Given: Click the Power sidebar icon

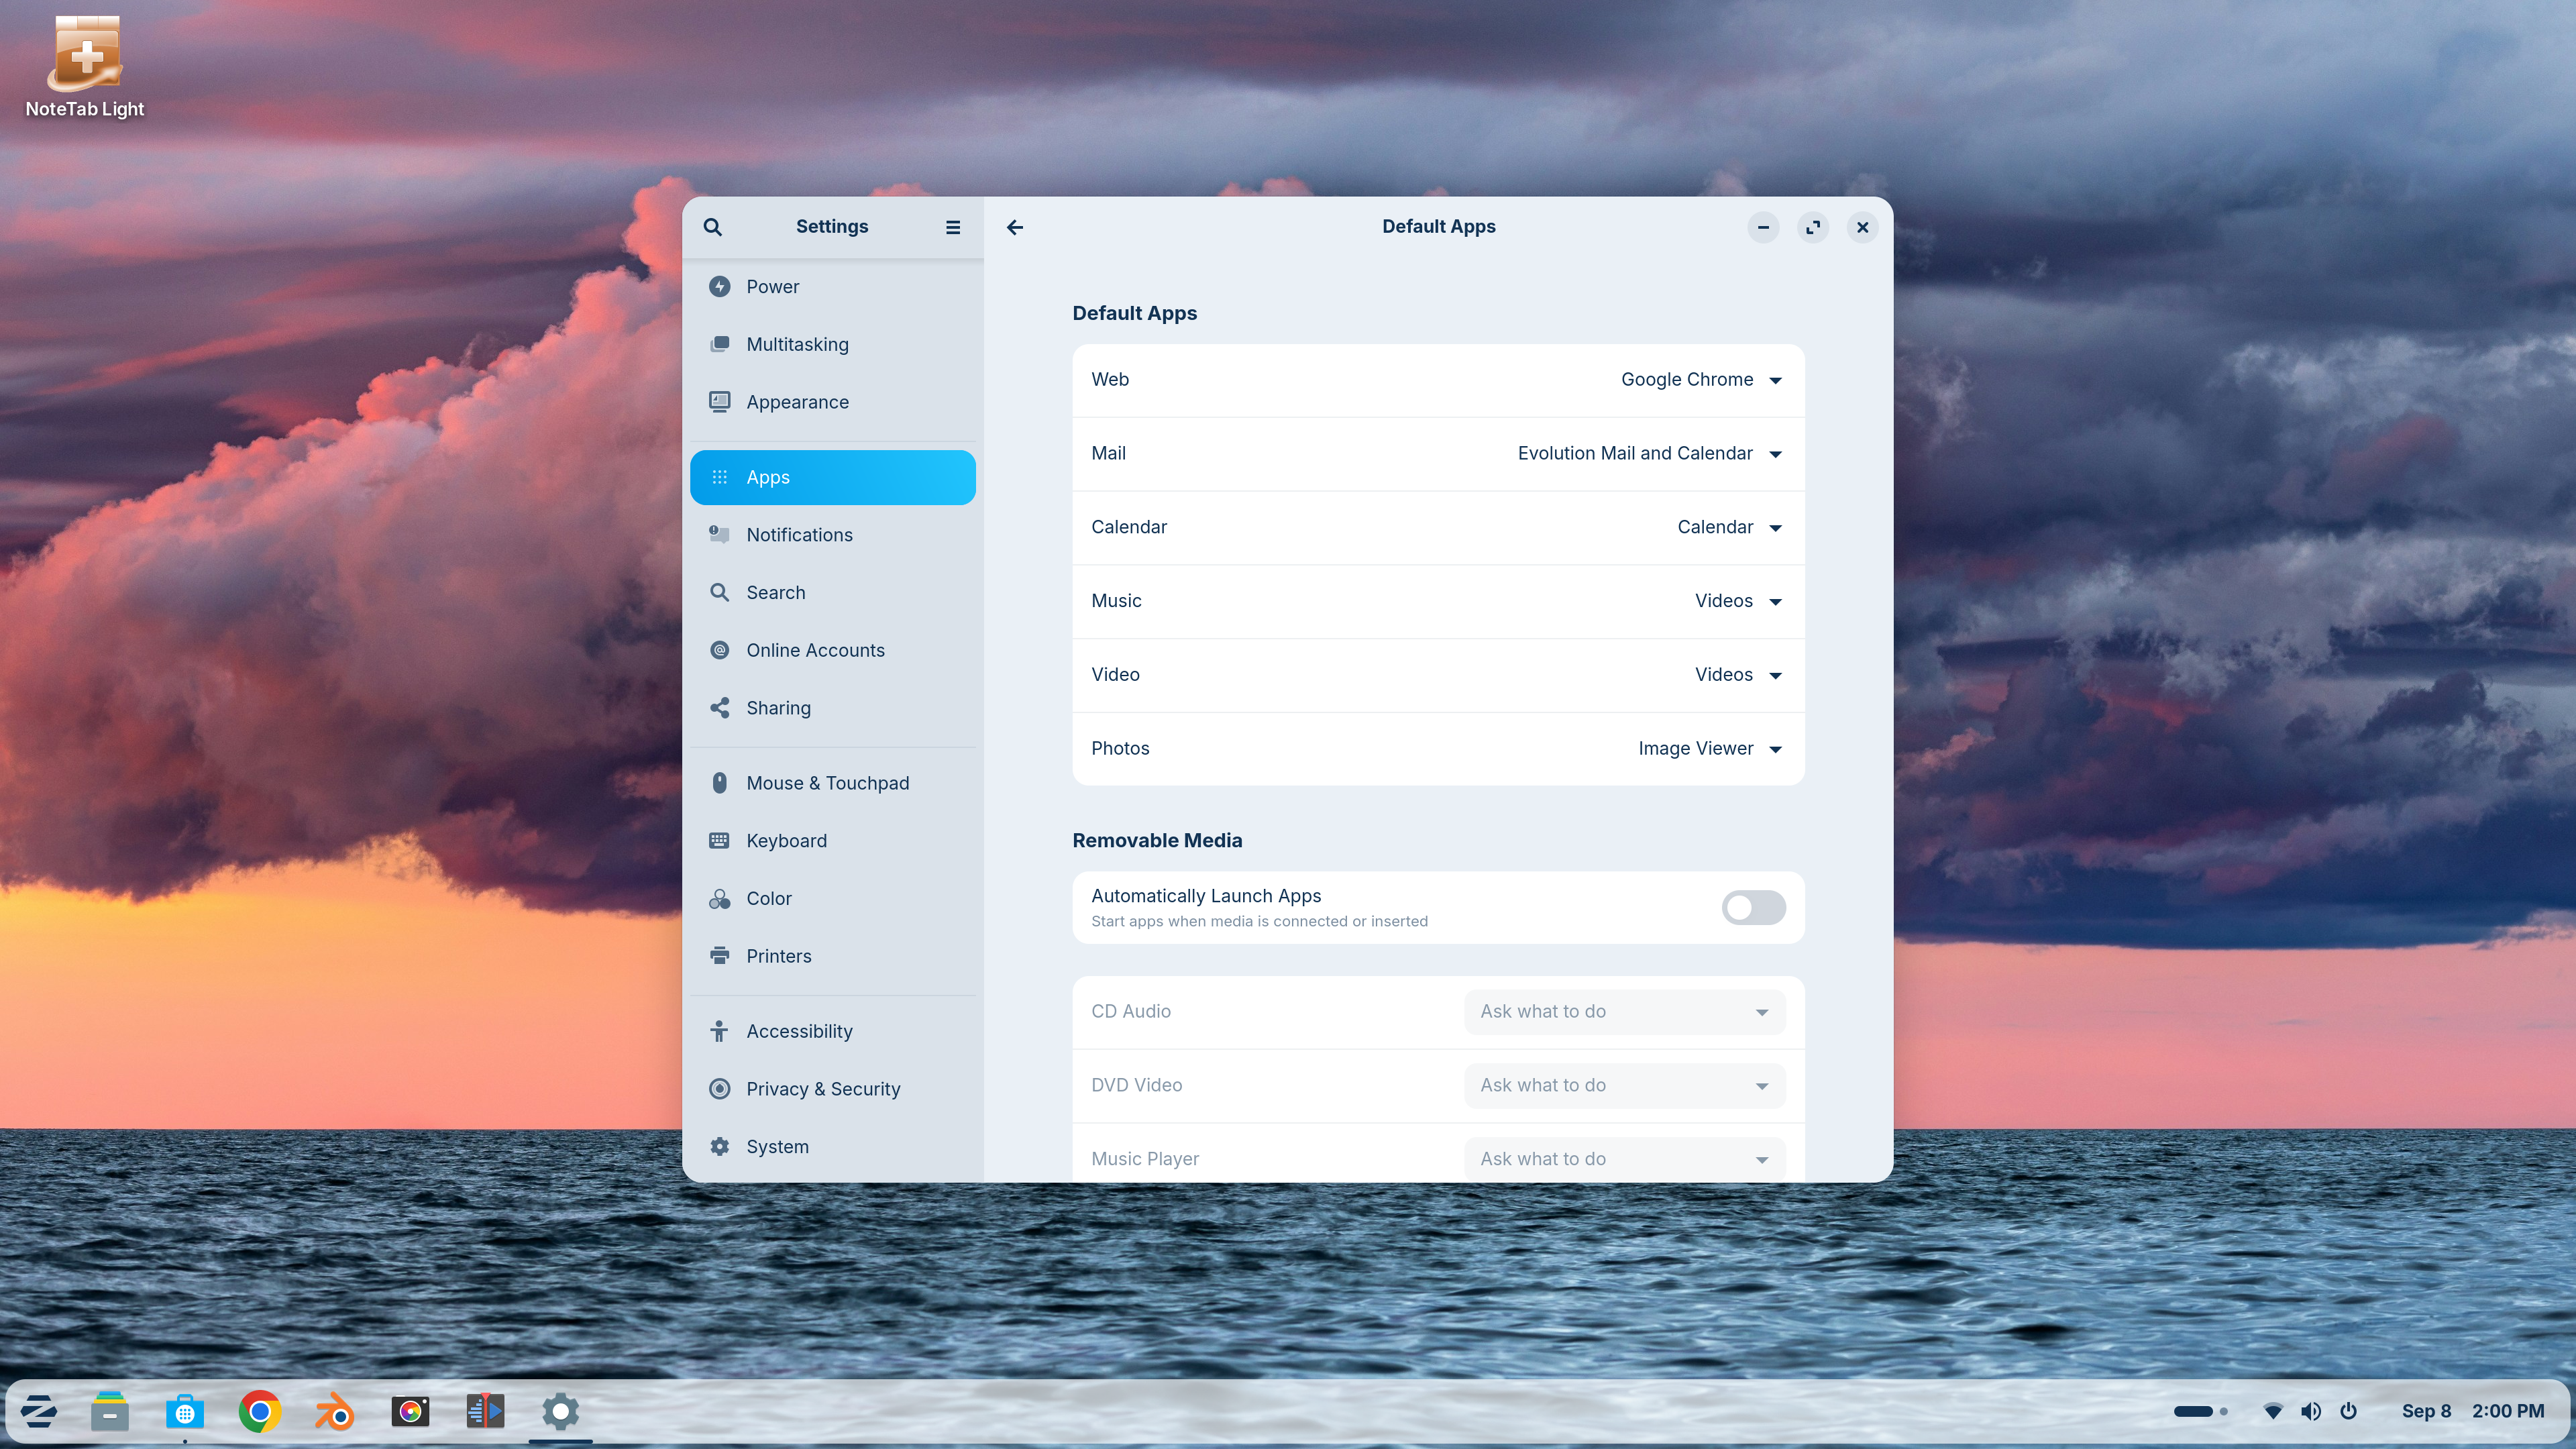Looking at the screenshot, I should (719, 287).
